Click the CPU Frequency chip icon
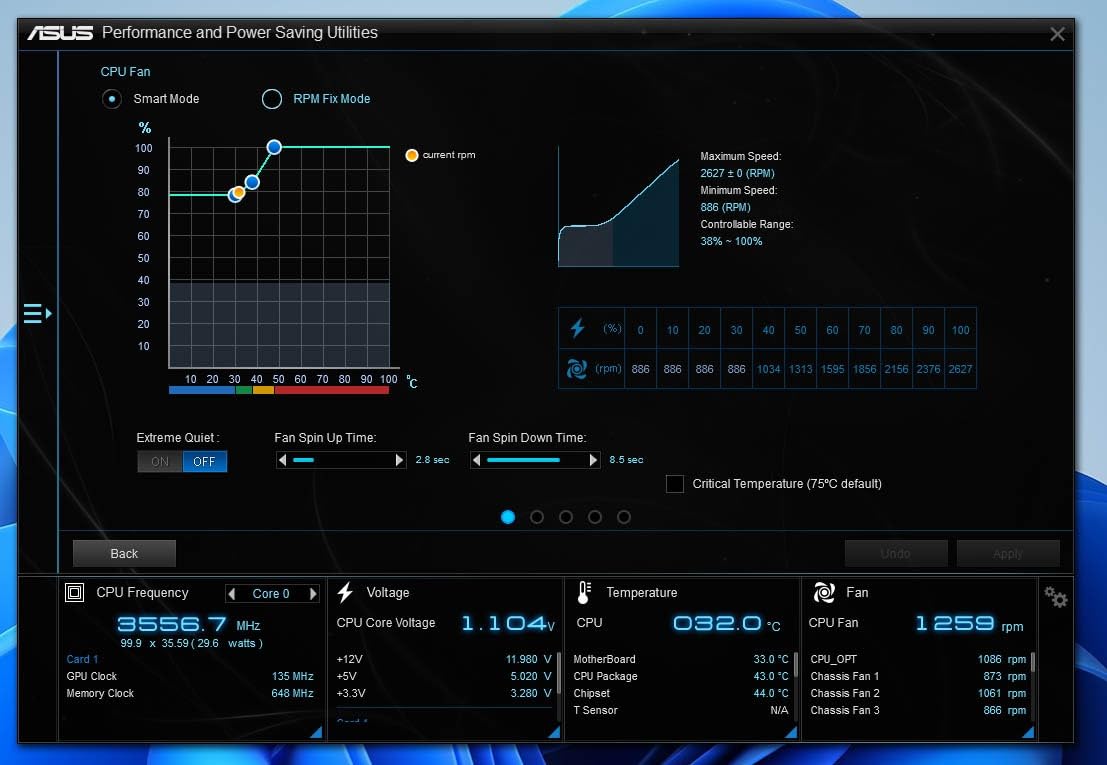This screenshot has width=1107, height=765. (74, 592)
